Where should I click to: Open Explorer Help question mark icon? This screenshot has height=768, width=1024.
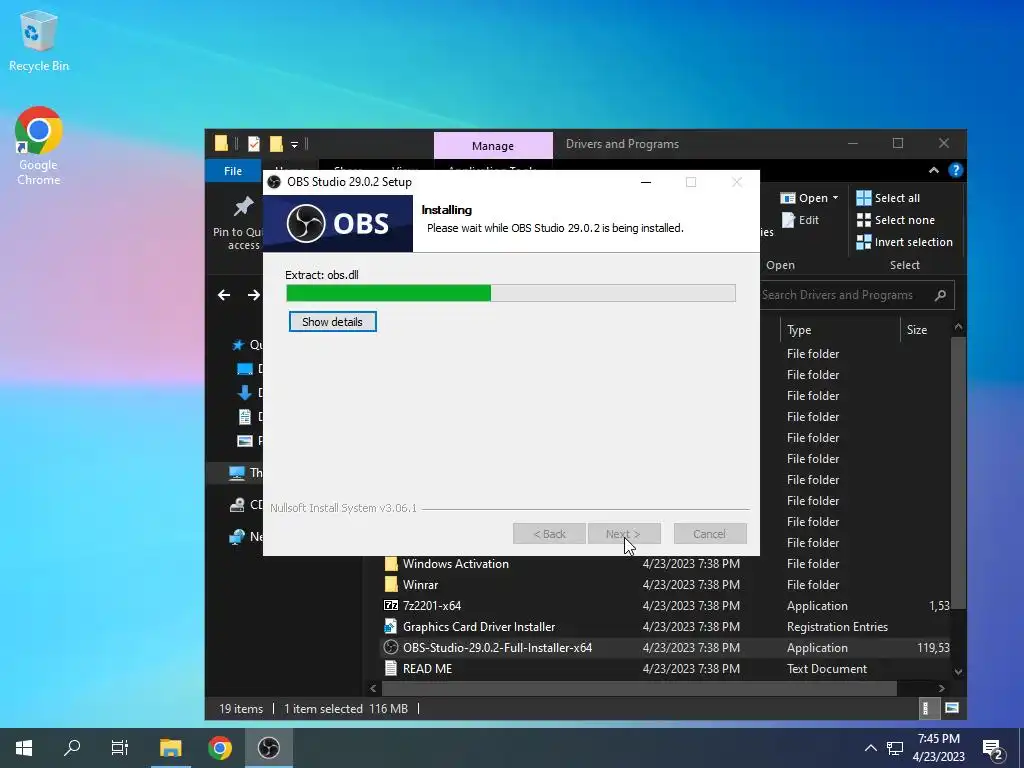(955, 170)
